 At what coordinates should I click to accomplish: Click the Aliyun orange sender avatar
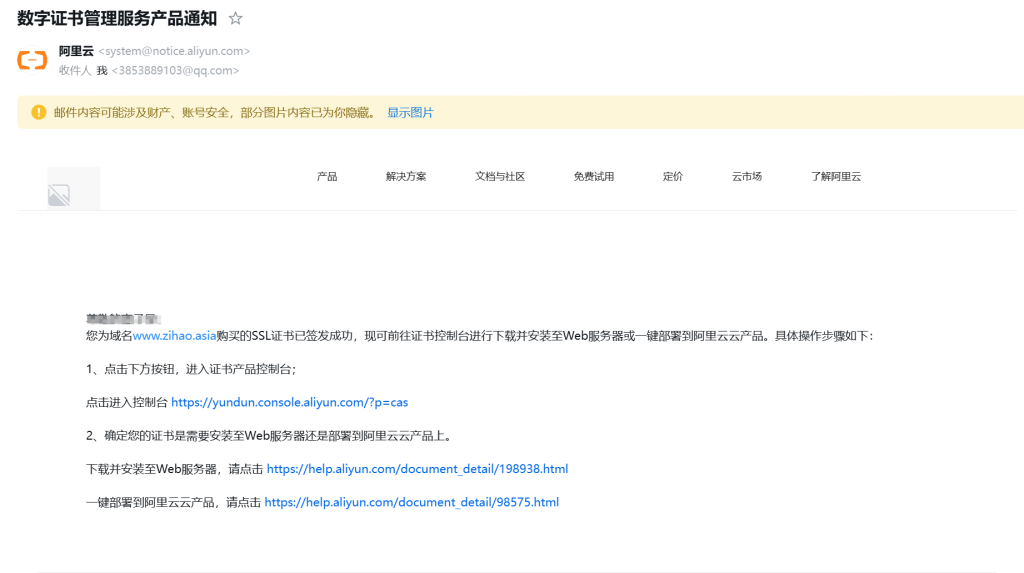click(x=32, y=60)
